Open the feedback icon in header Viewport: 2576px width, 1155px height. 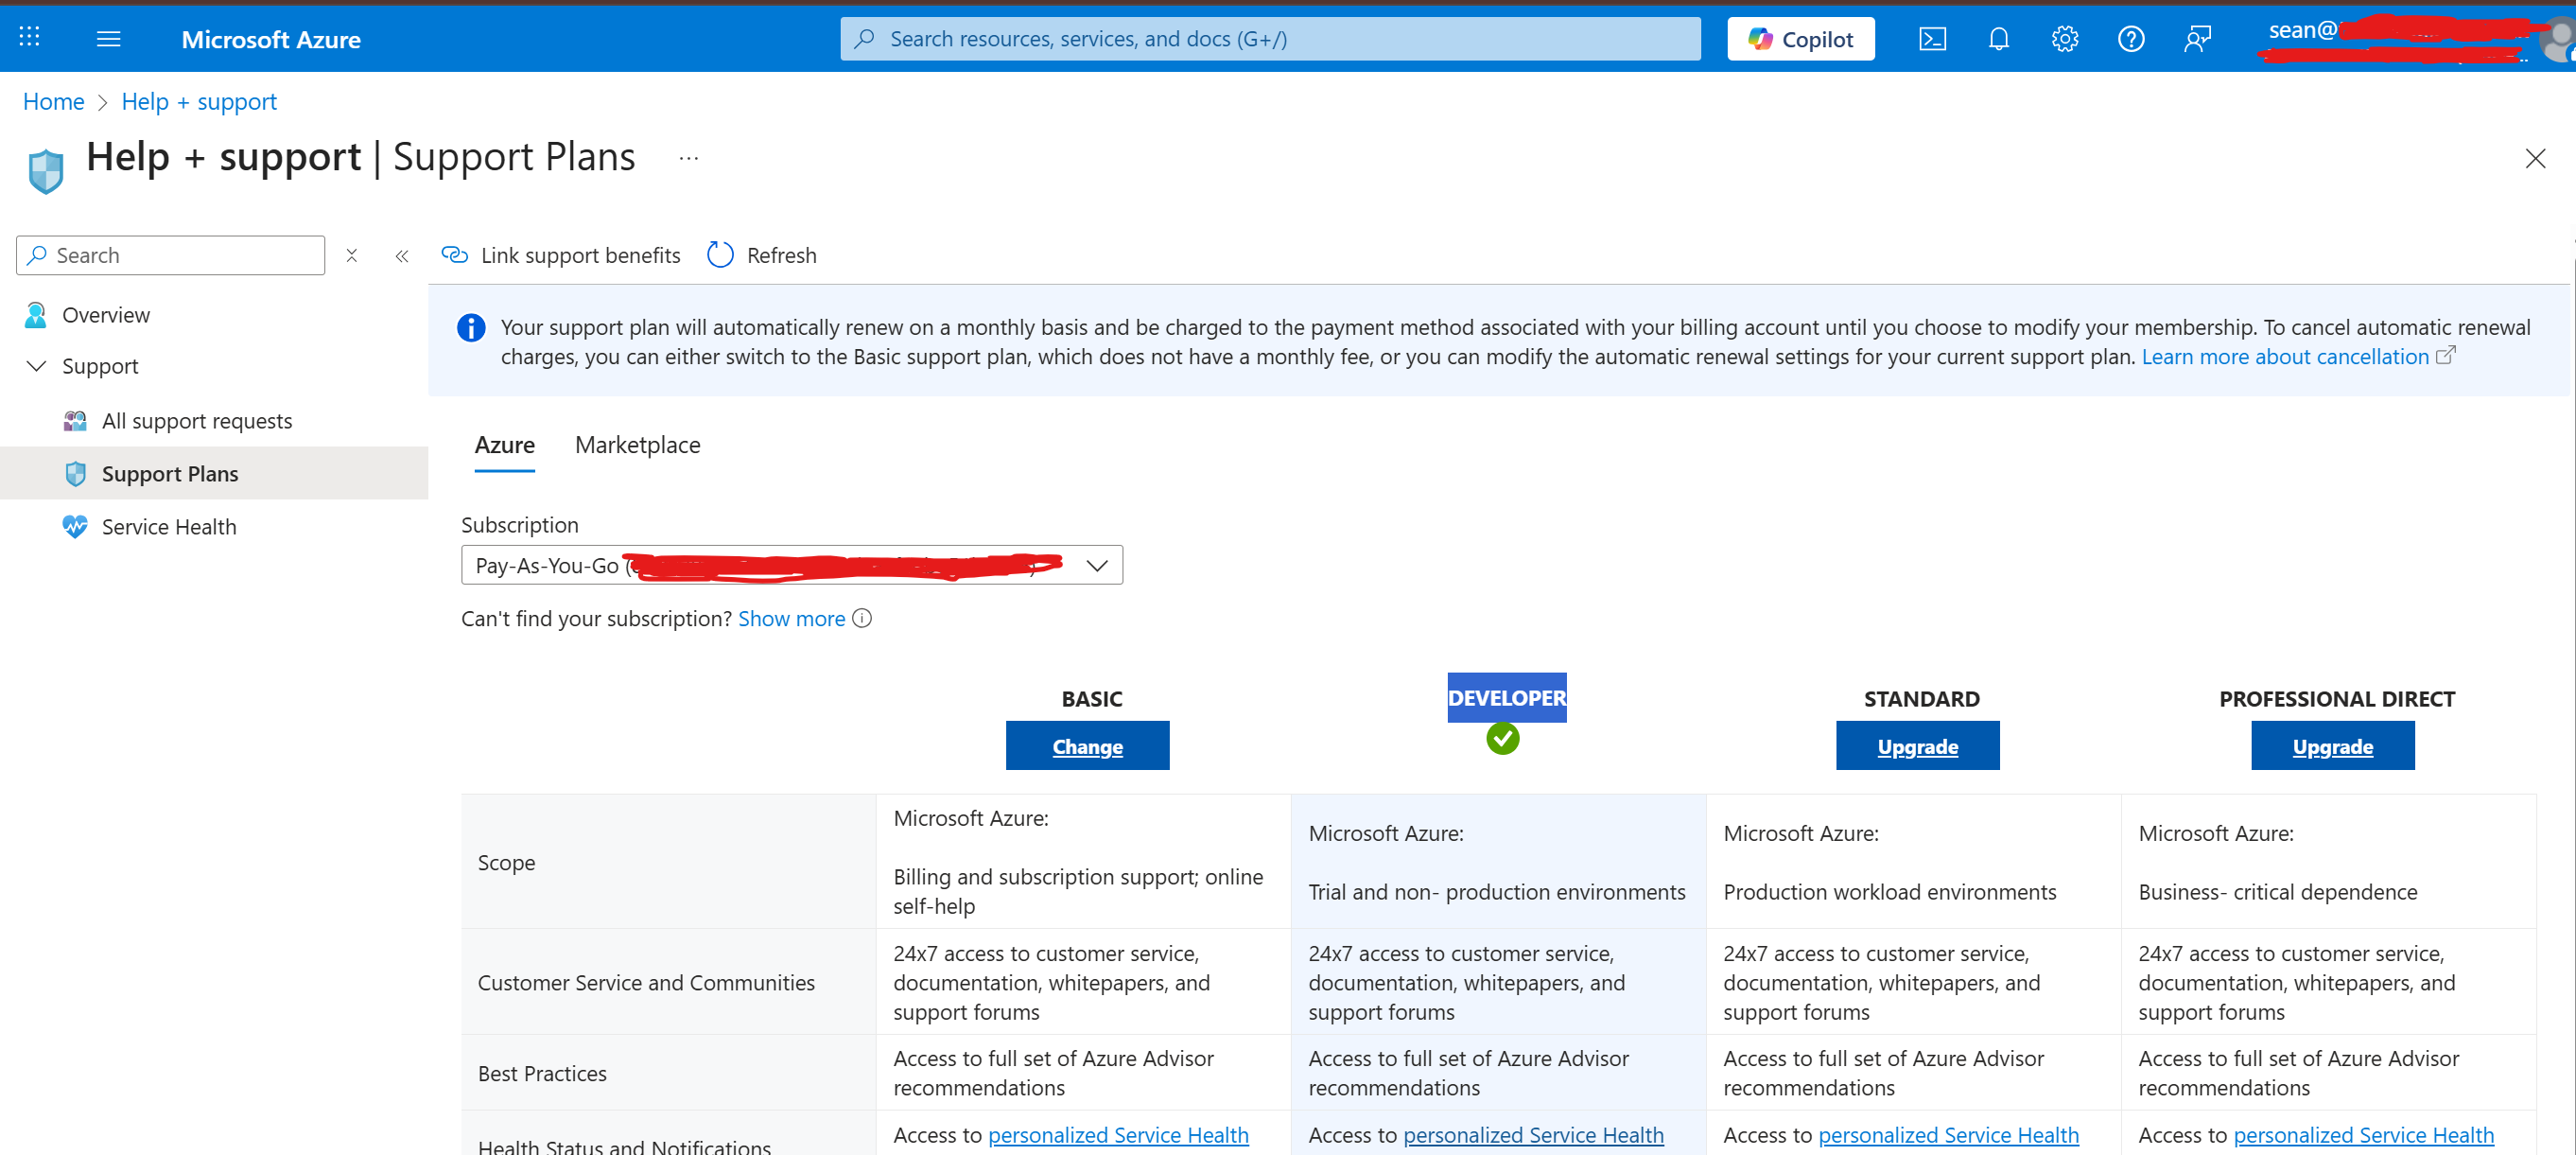(2197, 39)
